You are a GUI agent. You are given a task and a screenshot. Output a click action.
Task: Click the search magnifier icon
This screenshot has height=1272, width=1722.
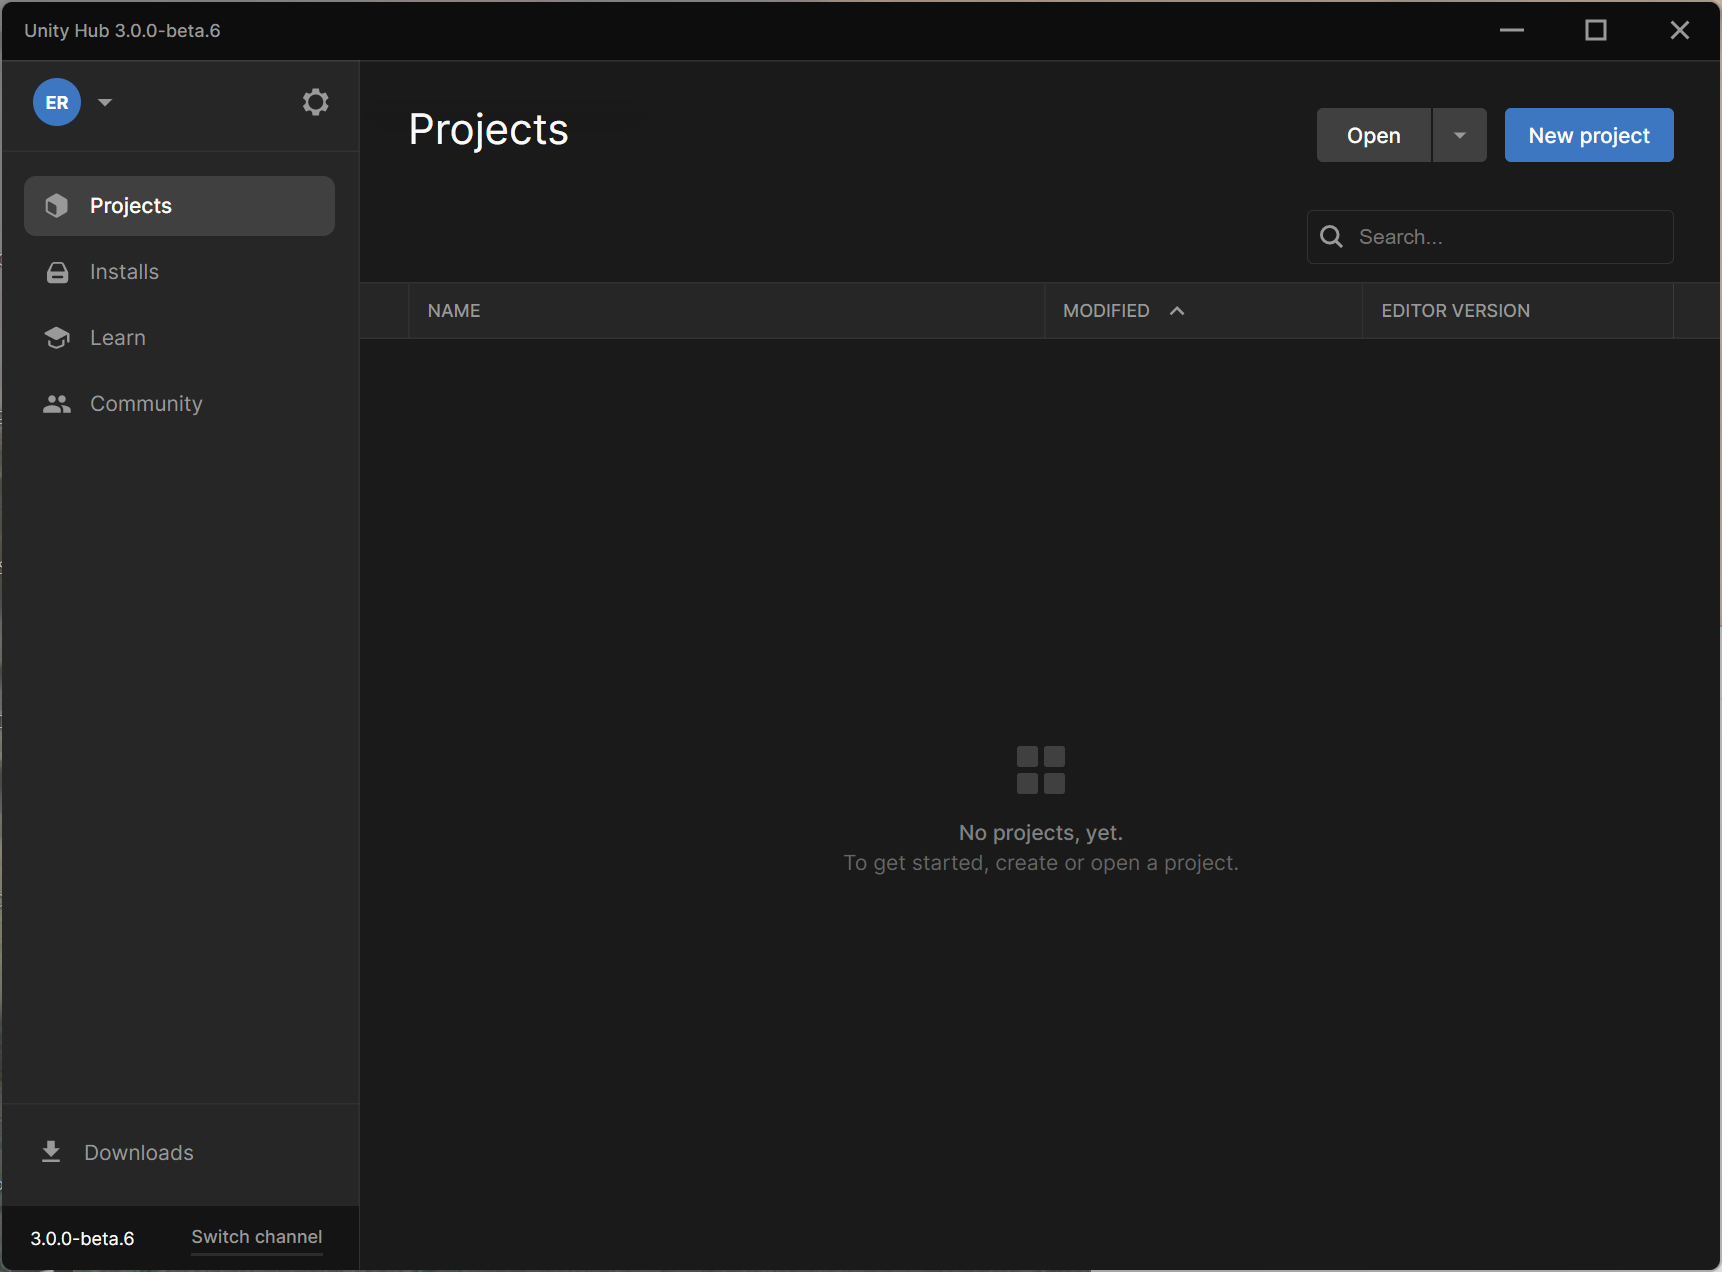coord(1331,236)
